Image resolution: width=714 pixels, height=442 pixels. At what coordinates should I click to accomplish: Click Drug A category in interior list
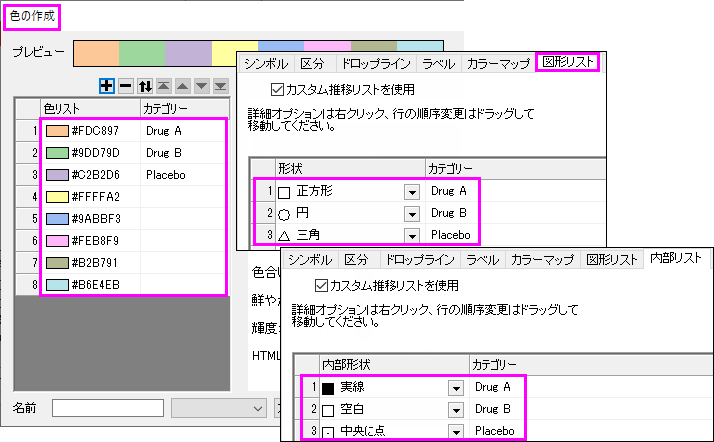coord(493,387)
